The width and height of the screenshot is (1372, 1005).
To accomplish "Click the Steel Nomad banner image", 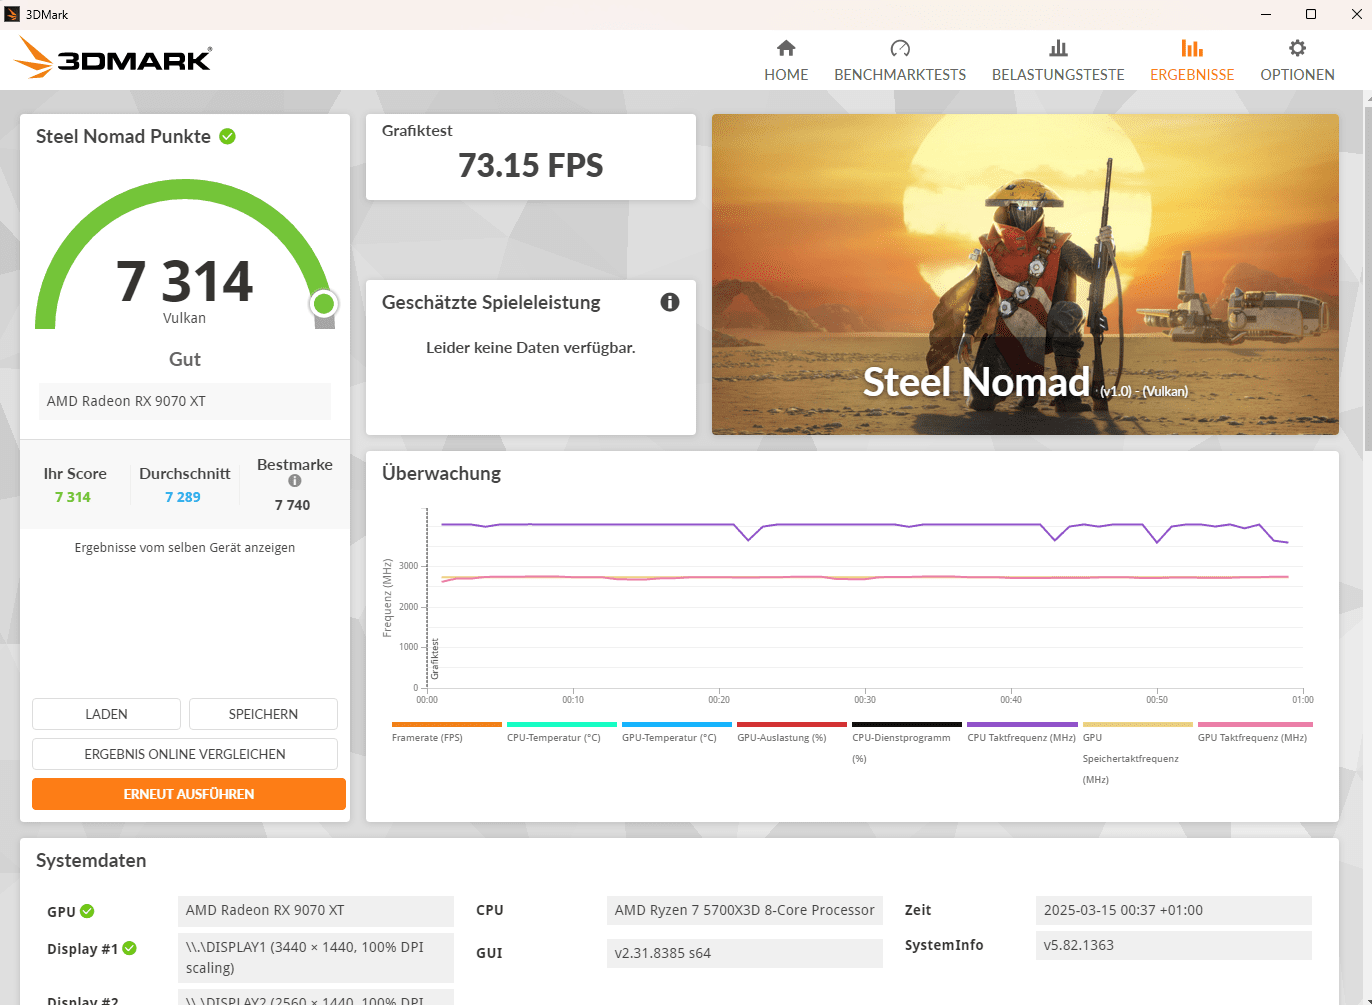I will click(x=1025, y=274).
